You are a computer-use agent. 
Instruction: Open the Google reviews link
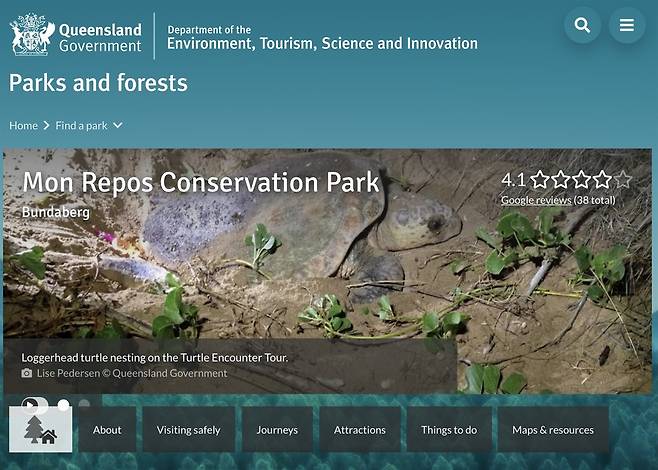[536, 200]
